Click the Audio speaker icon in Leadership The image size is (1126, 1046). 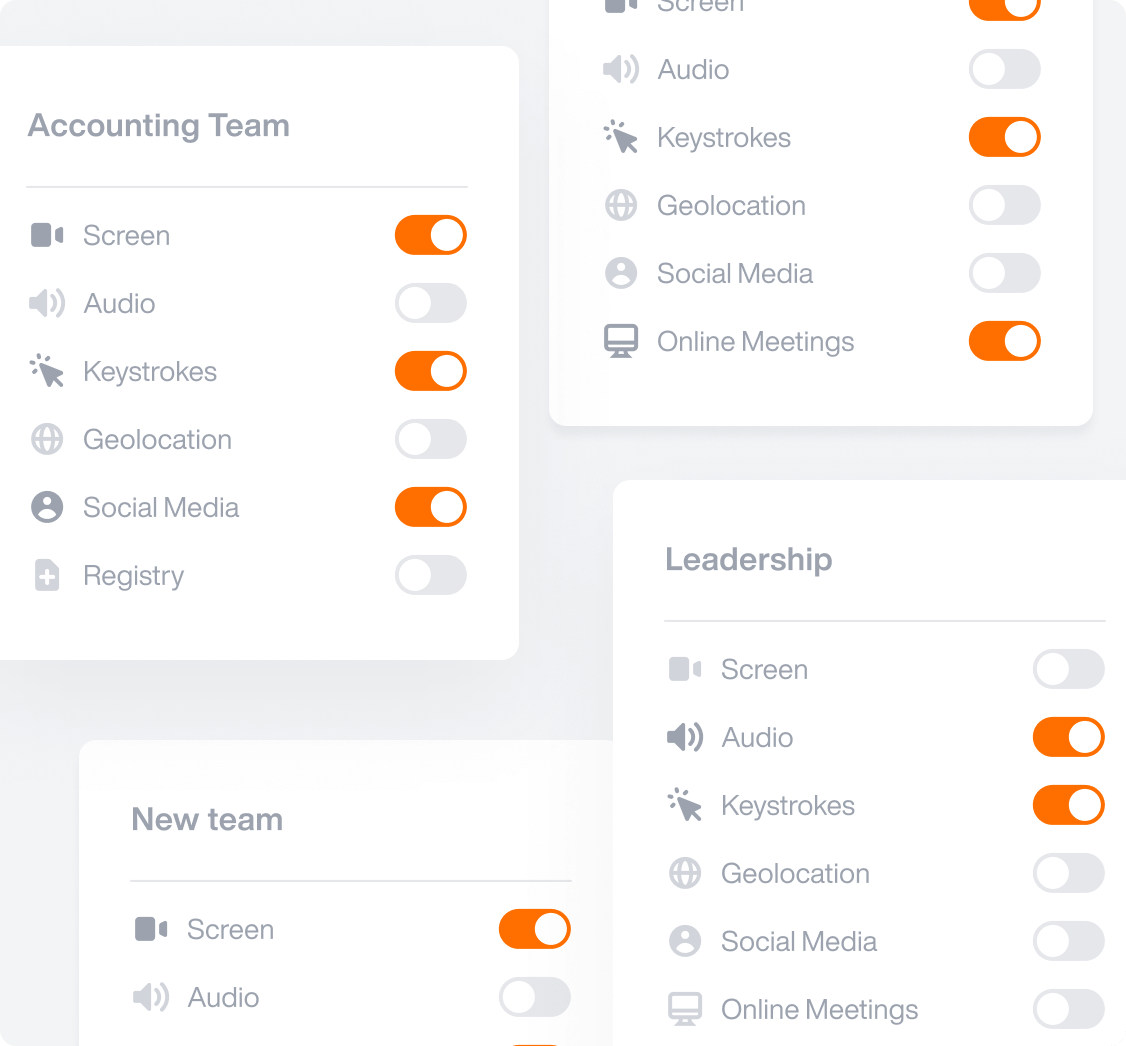click(x=685, y=737)
